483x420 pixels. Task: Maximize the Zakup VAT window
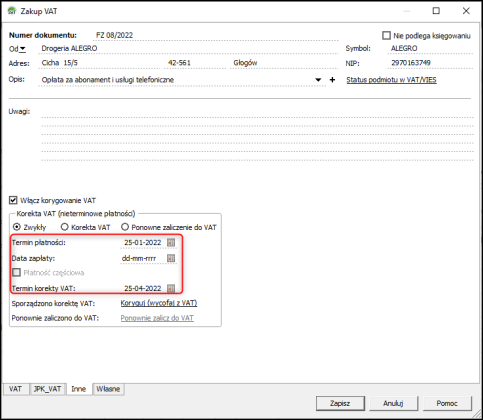(436, 11)
